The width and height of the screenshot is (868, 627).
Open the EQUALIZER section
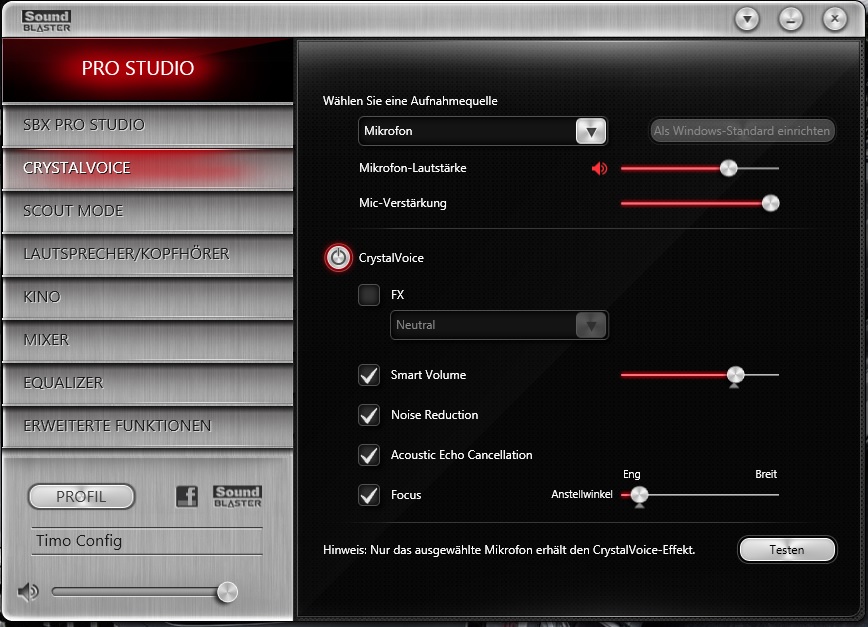148,383
